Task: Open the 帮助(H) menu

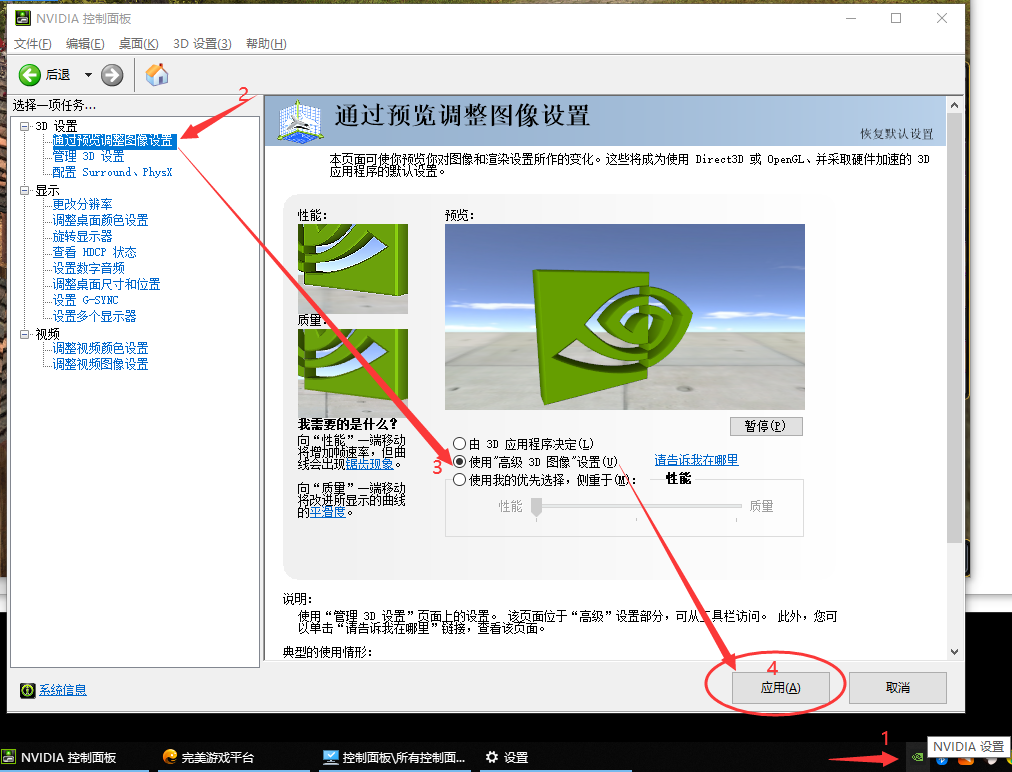Action: click(x=266, y=44)
